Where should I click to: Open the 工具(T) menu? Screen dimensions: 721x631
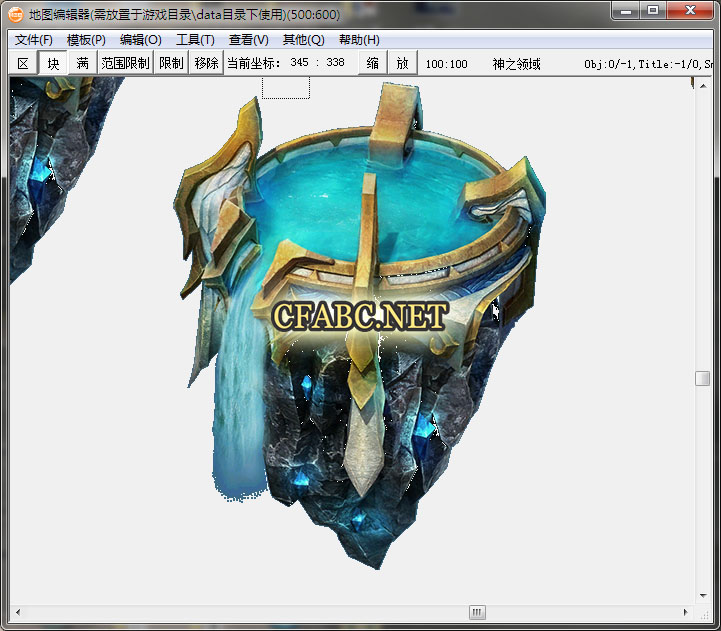195,40
